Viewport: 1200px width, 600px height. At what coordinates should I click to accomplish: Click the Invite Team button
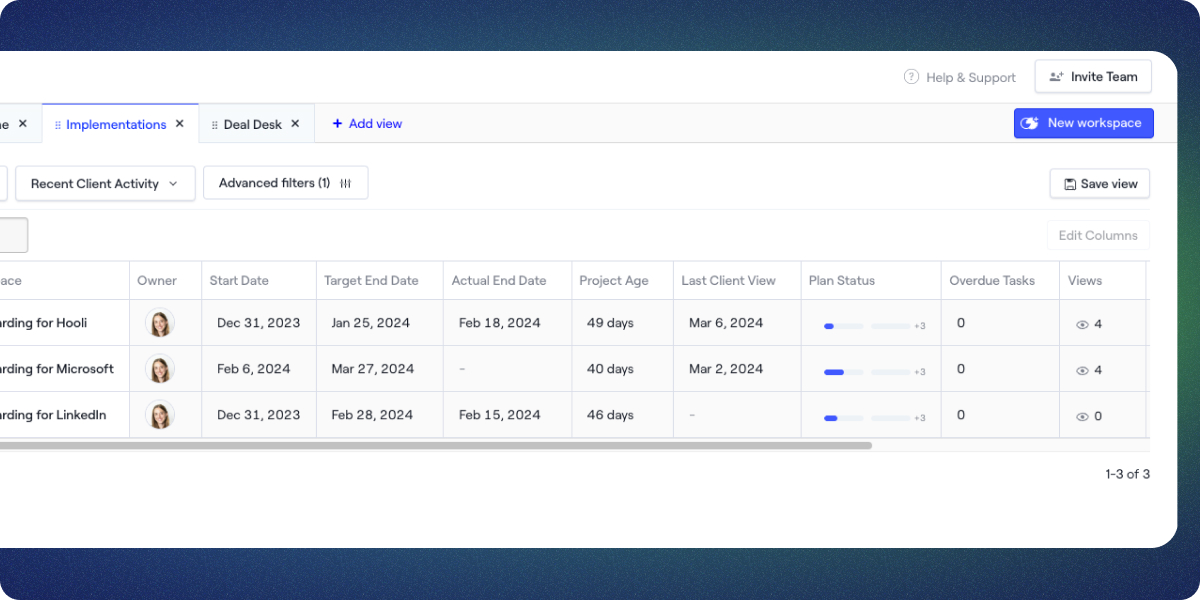click(x=1093, y=77)
